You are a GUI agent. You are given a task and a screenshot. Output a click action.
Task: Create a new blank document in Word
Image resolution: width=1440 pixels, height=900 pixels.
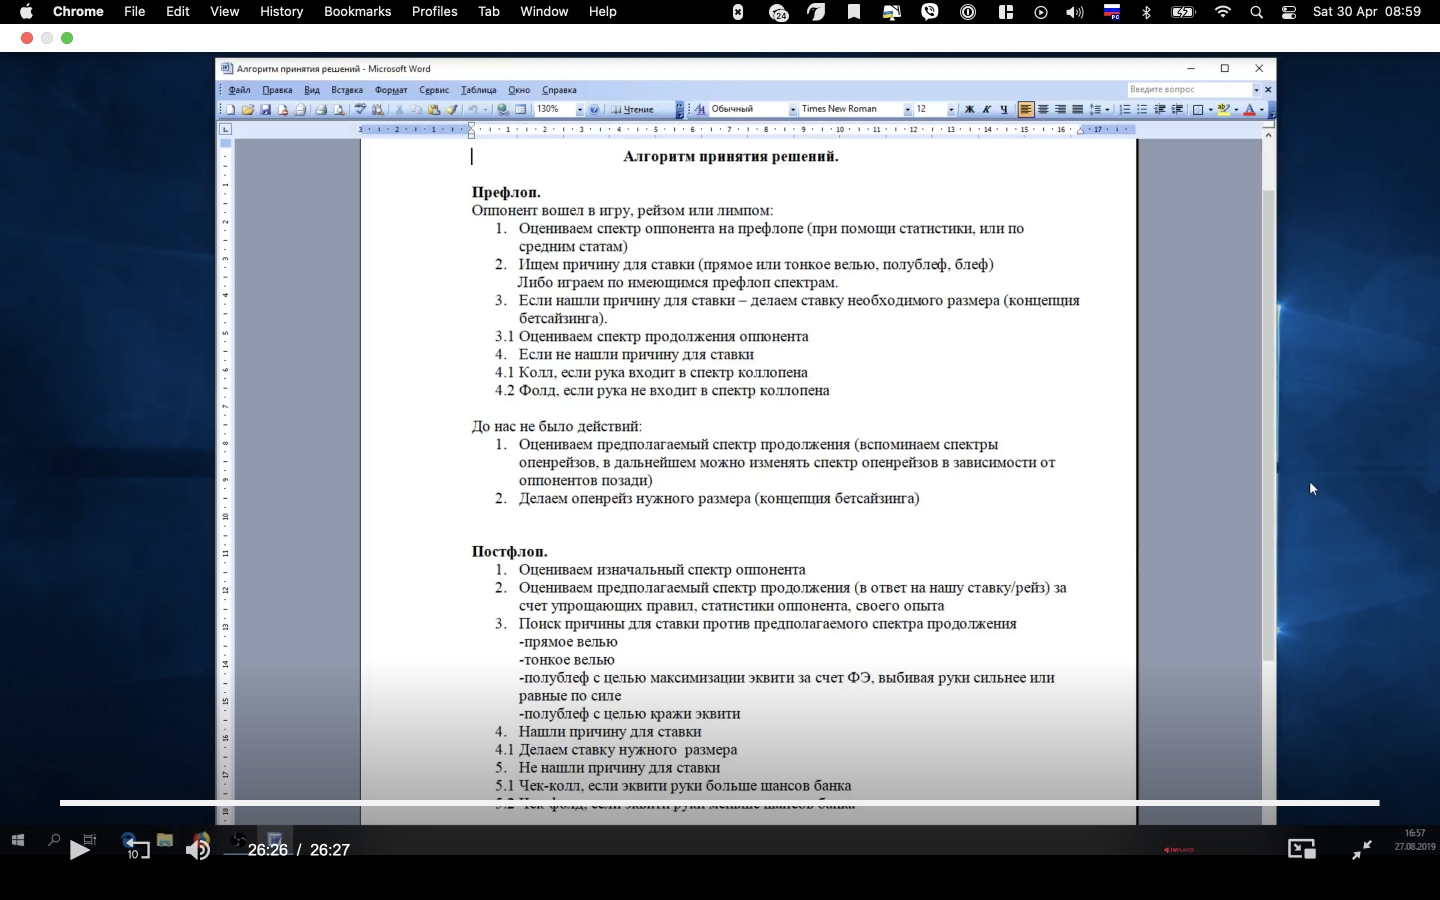click(x=230, y=110)
